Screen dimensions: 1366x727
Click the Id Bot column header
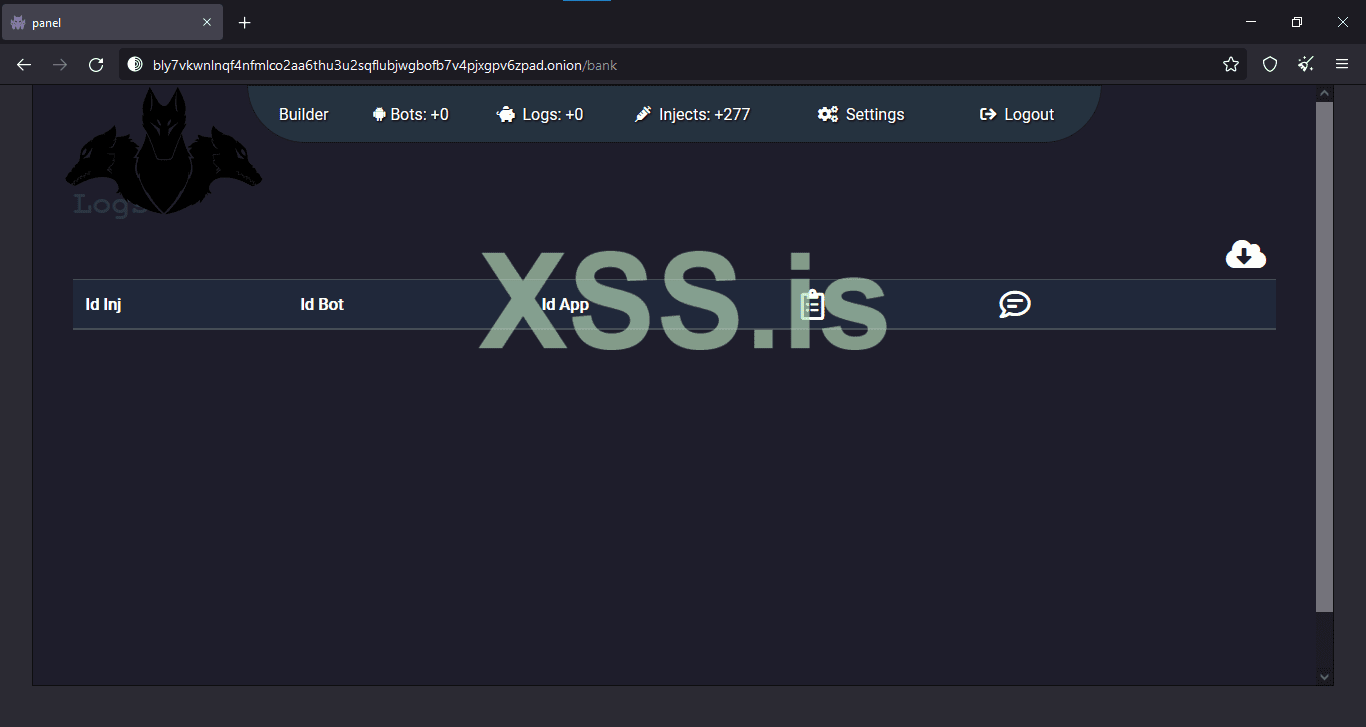[322, 304]
